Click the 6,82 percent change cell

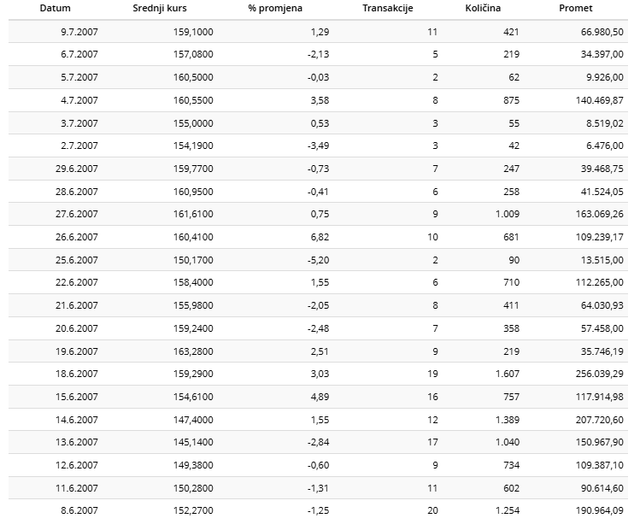pyautogui.click(x=320, y=237)
